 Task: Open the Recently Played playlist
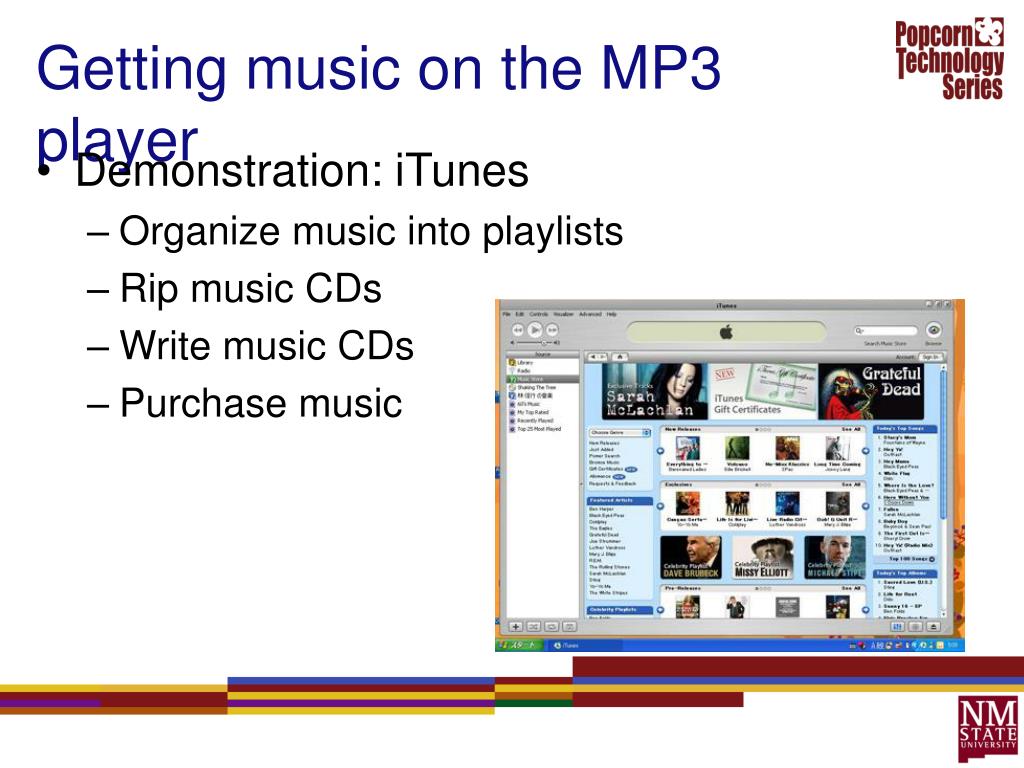click(x=543, y=421)
